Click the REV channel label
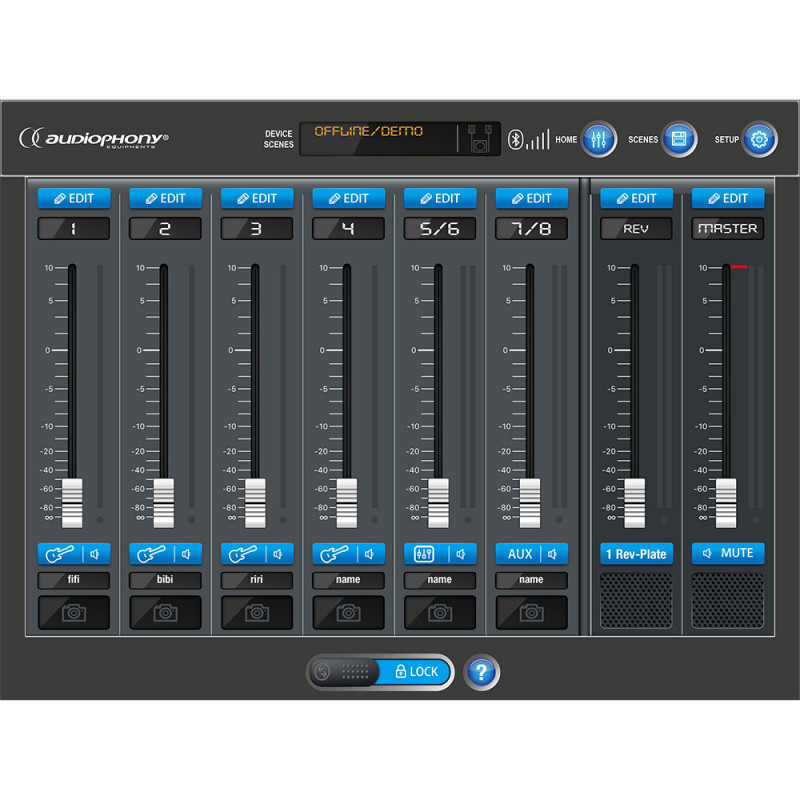This screenshot has width=800, height=800. [636, 229]
